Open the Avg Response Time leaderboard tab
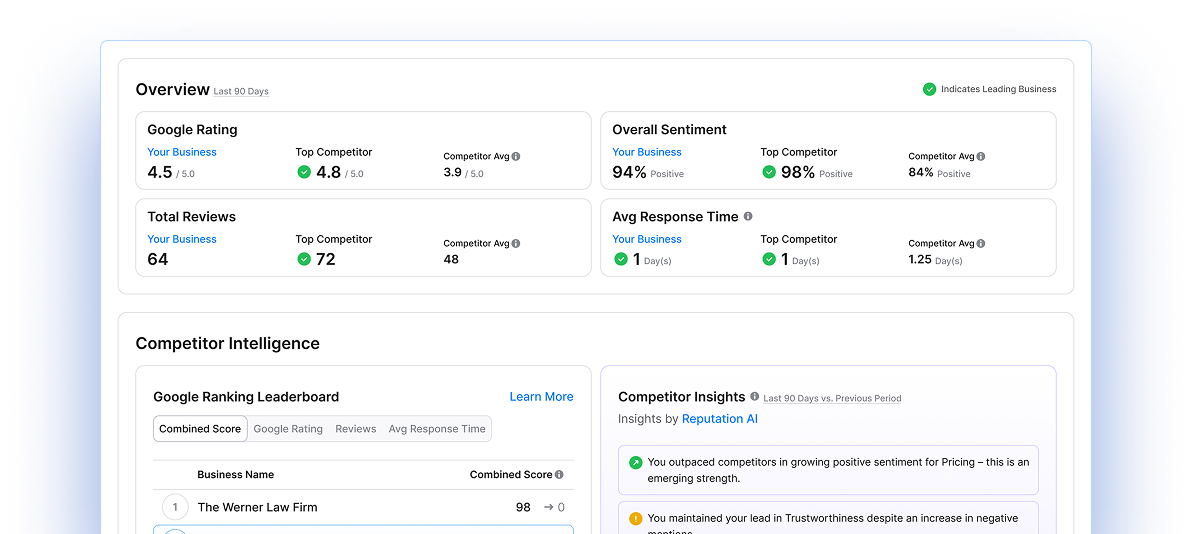The image size is (1192, 534). [437, 429]
